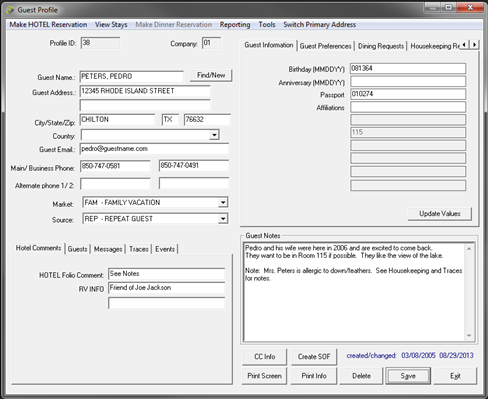Open the Housekeeping tab

coord(434,46)
